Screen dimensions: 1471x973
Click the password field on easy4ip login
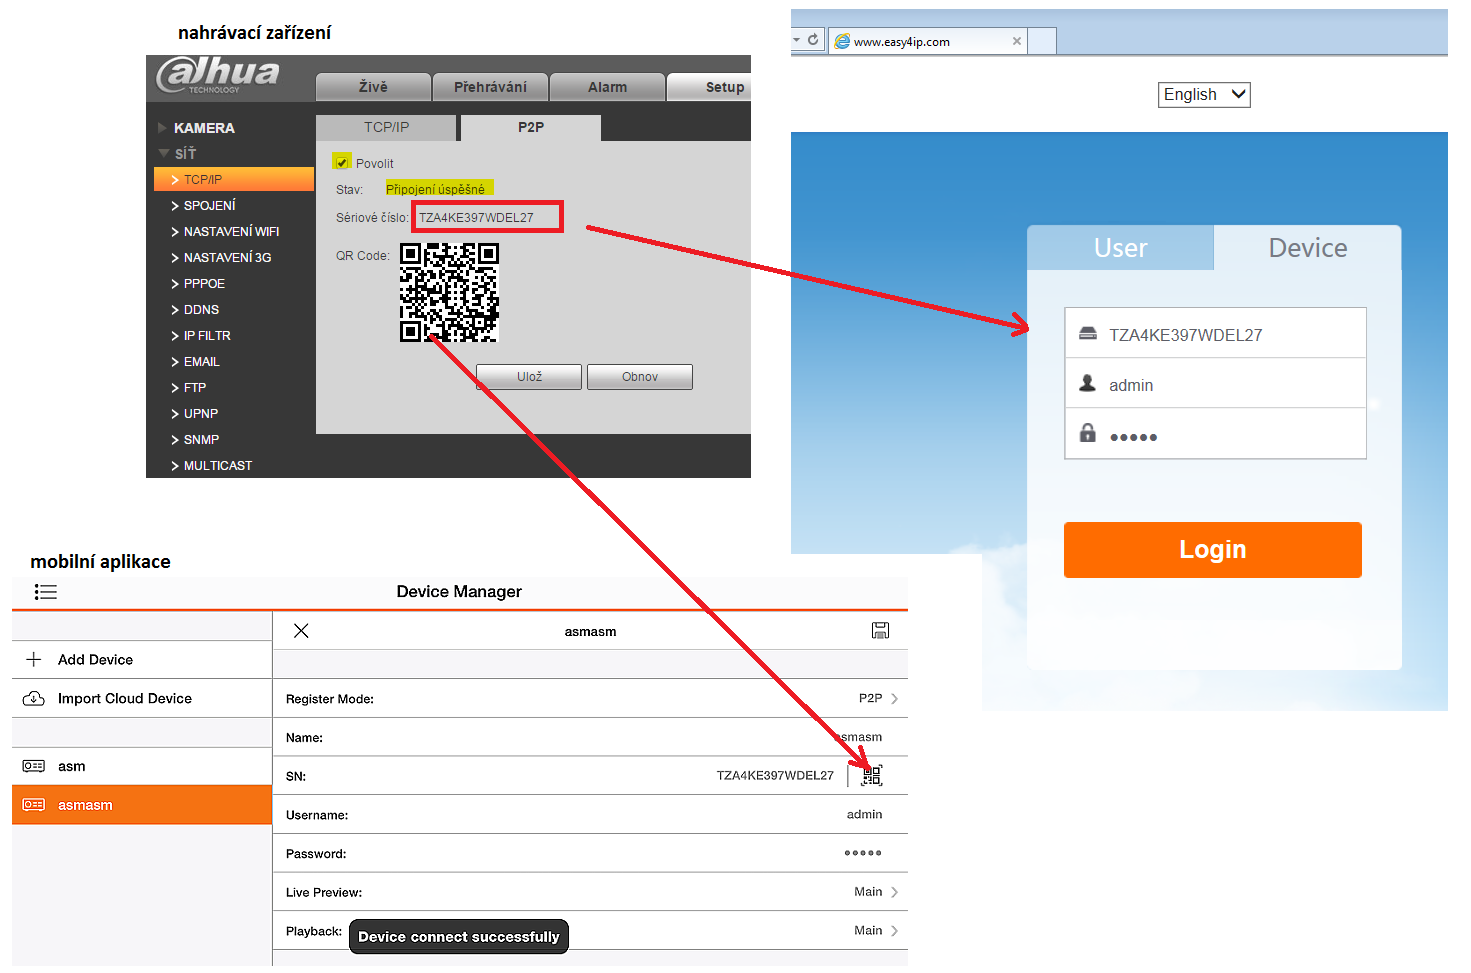[1215, 434]
